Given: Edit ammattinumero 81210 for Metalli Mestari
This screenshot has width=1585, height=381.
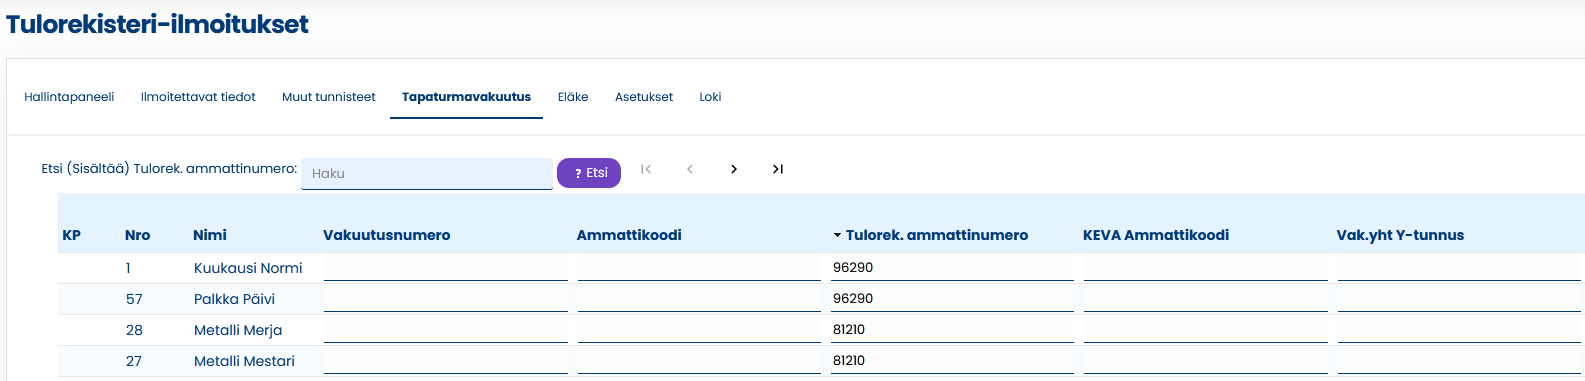Looking at the screenshot, I should tap(952, 361).
